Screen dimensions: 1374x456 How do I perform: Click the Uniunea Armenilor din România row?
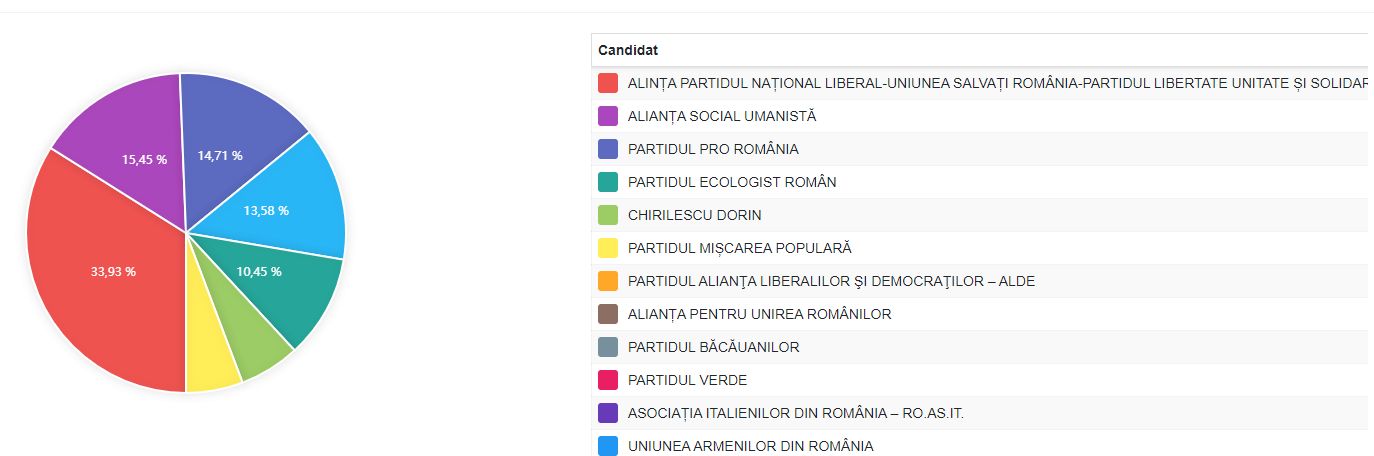point(750,446)
